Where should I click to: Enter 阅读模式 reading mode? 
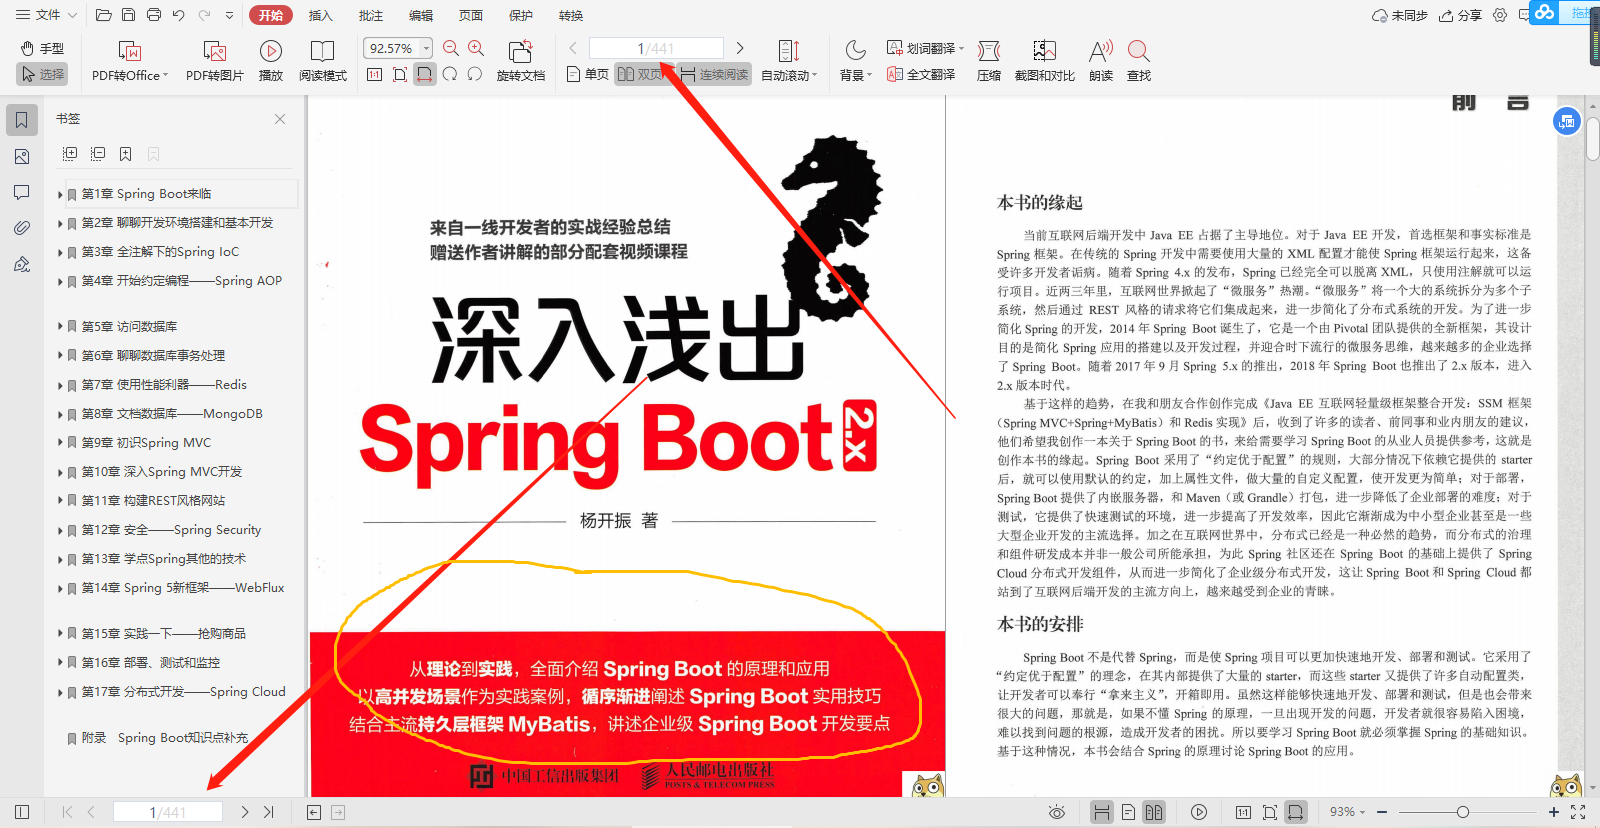coord(323,61)
